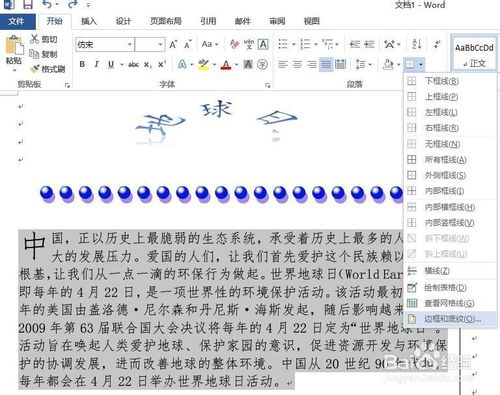Click the Enclosed Character (字) icon
This screenshot has height=395, width=500.
coord(263,64)
